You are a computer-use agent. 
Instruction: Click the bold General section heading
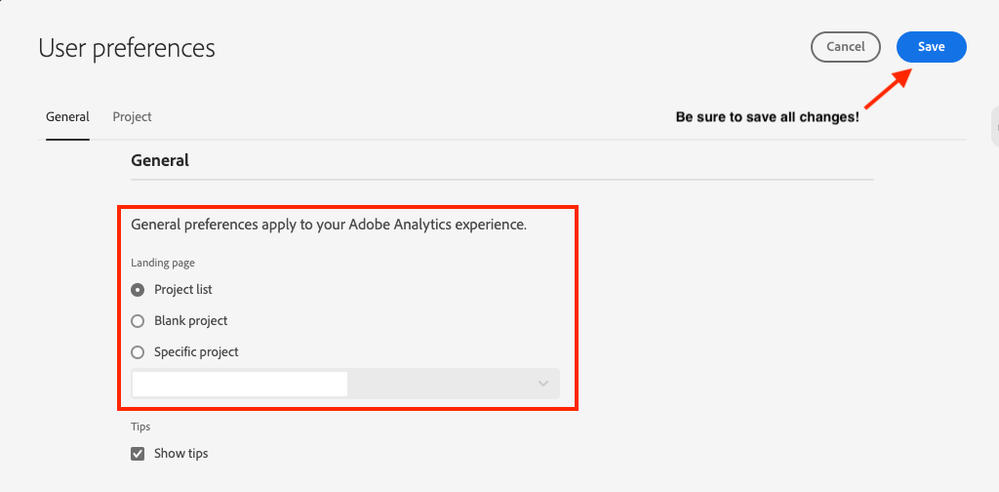click(x=160, y=160)
